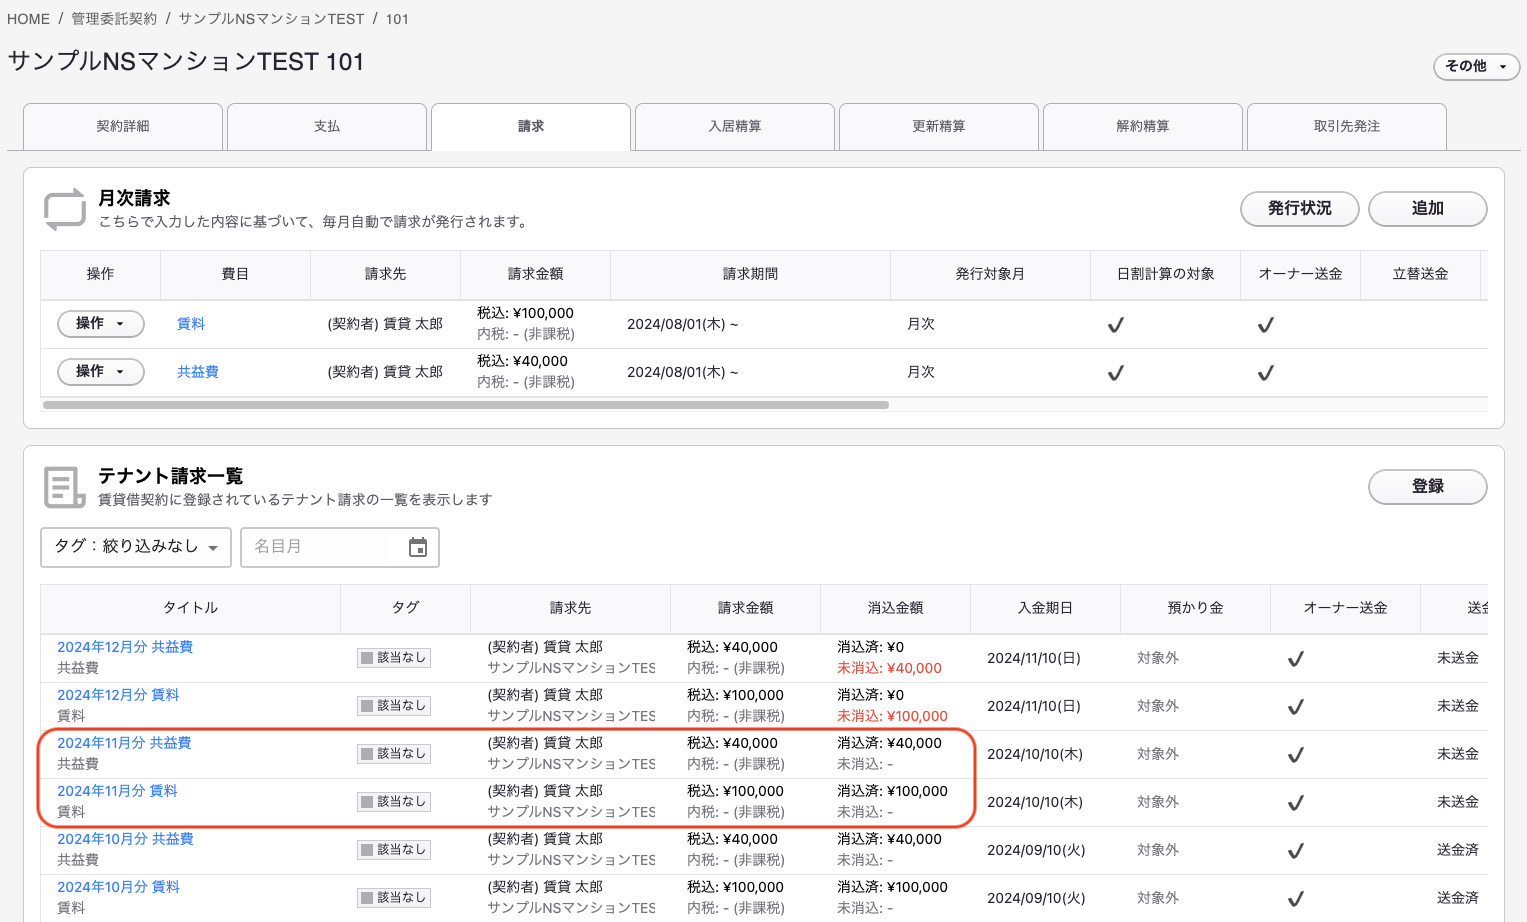Click the calendar icon in 名目月 field

418,547
